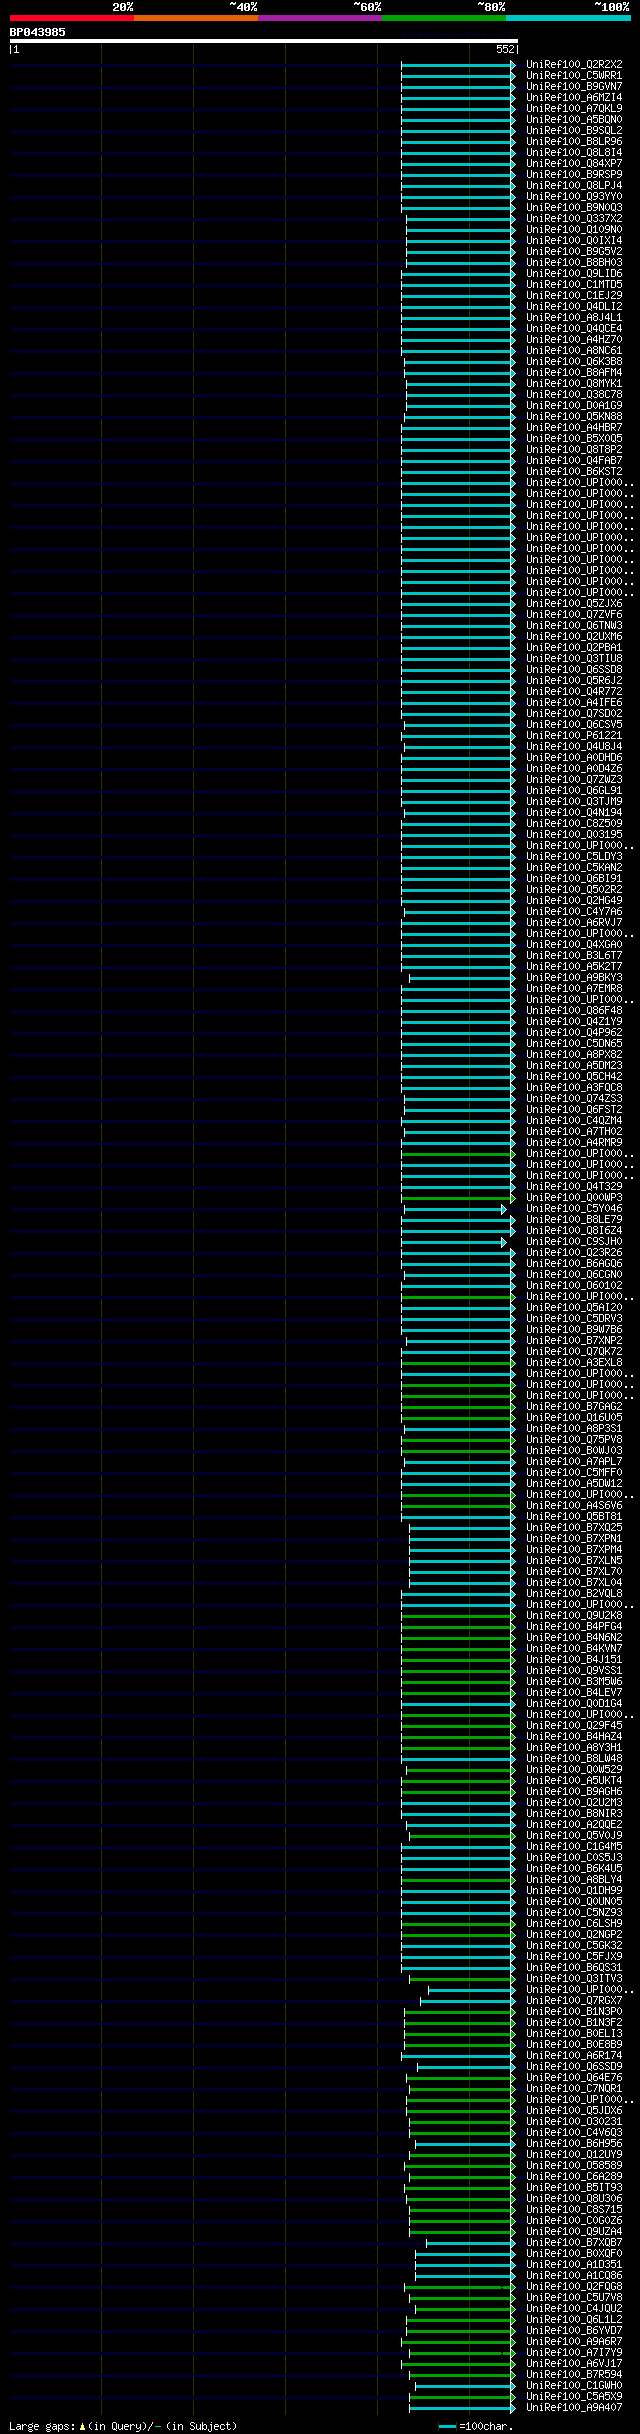Click the 552 query length label
The image size is (640, 2434).
[x=505, y=49]
